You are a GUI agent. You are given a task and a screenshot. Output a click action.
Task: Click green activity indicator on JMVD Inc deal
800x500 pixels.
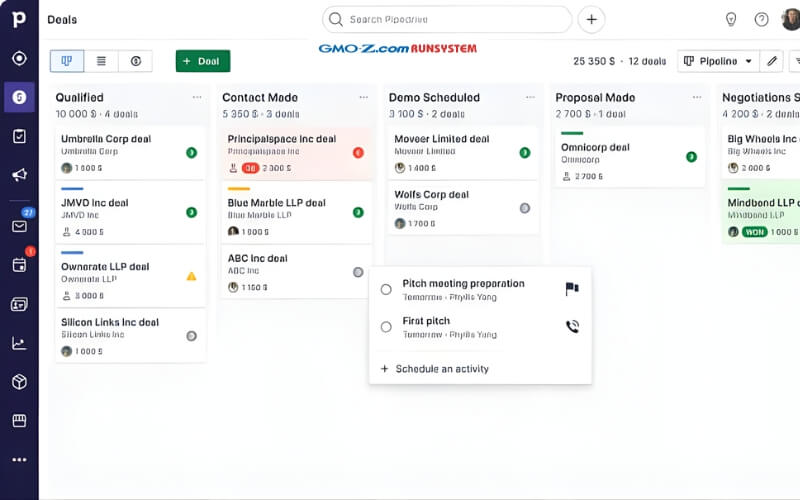pos(191,212)
